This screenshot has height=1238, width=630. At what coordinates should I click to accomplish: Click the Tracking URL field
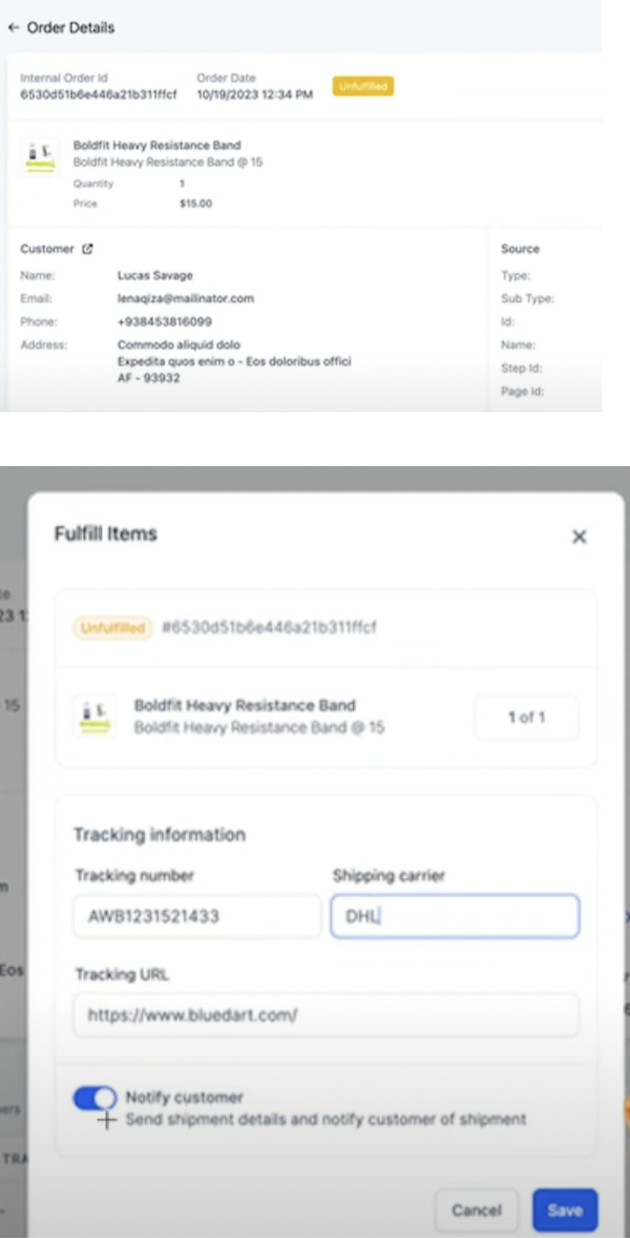pyautogui.click(x=326, y=1015)
